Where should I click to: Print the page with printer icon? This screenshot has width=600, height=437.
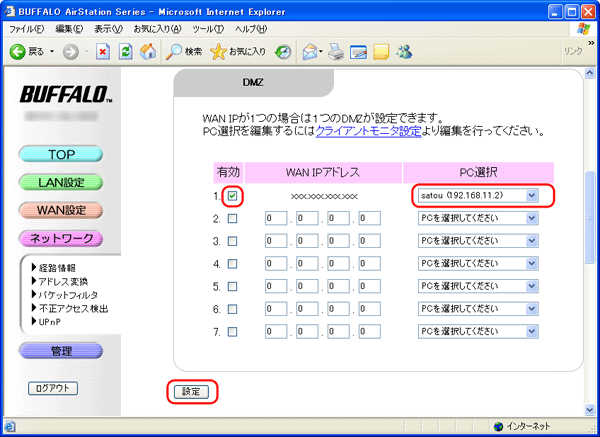pyautogui.click(x=336, y=52)
